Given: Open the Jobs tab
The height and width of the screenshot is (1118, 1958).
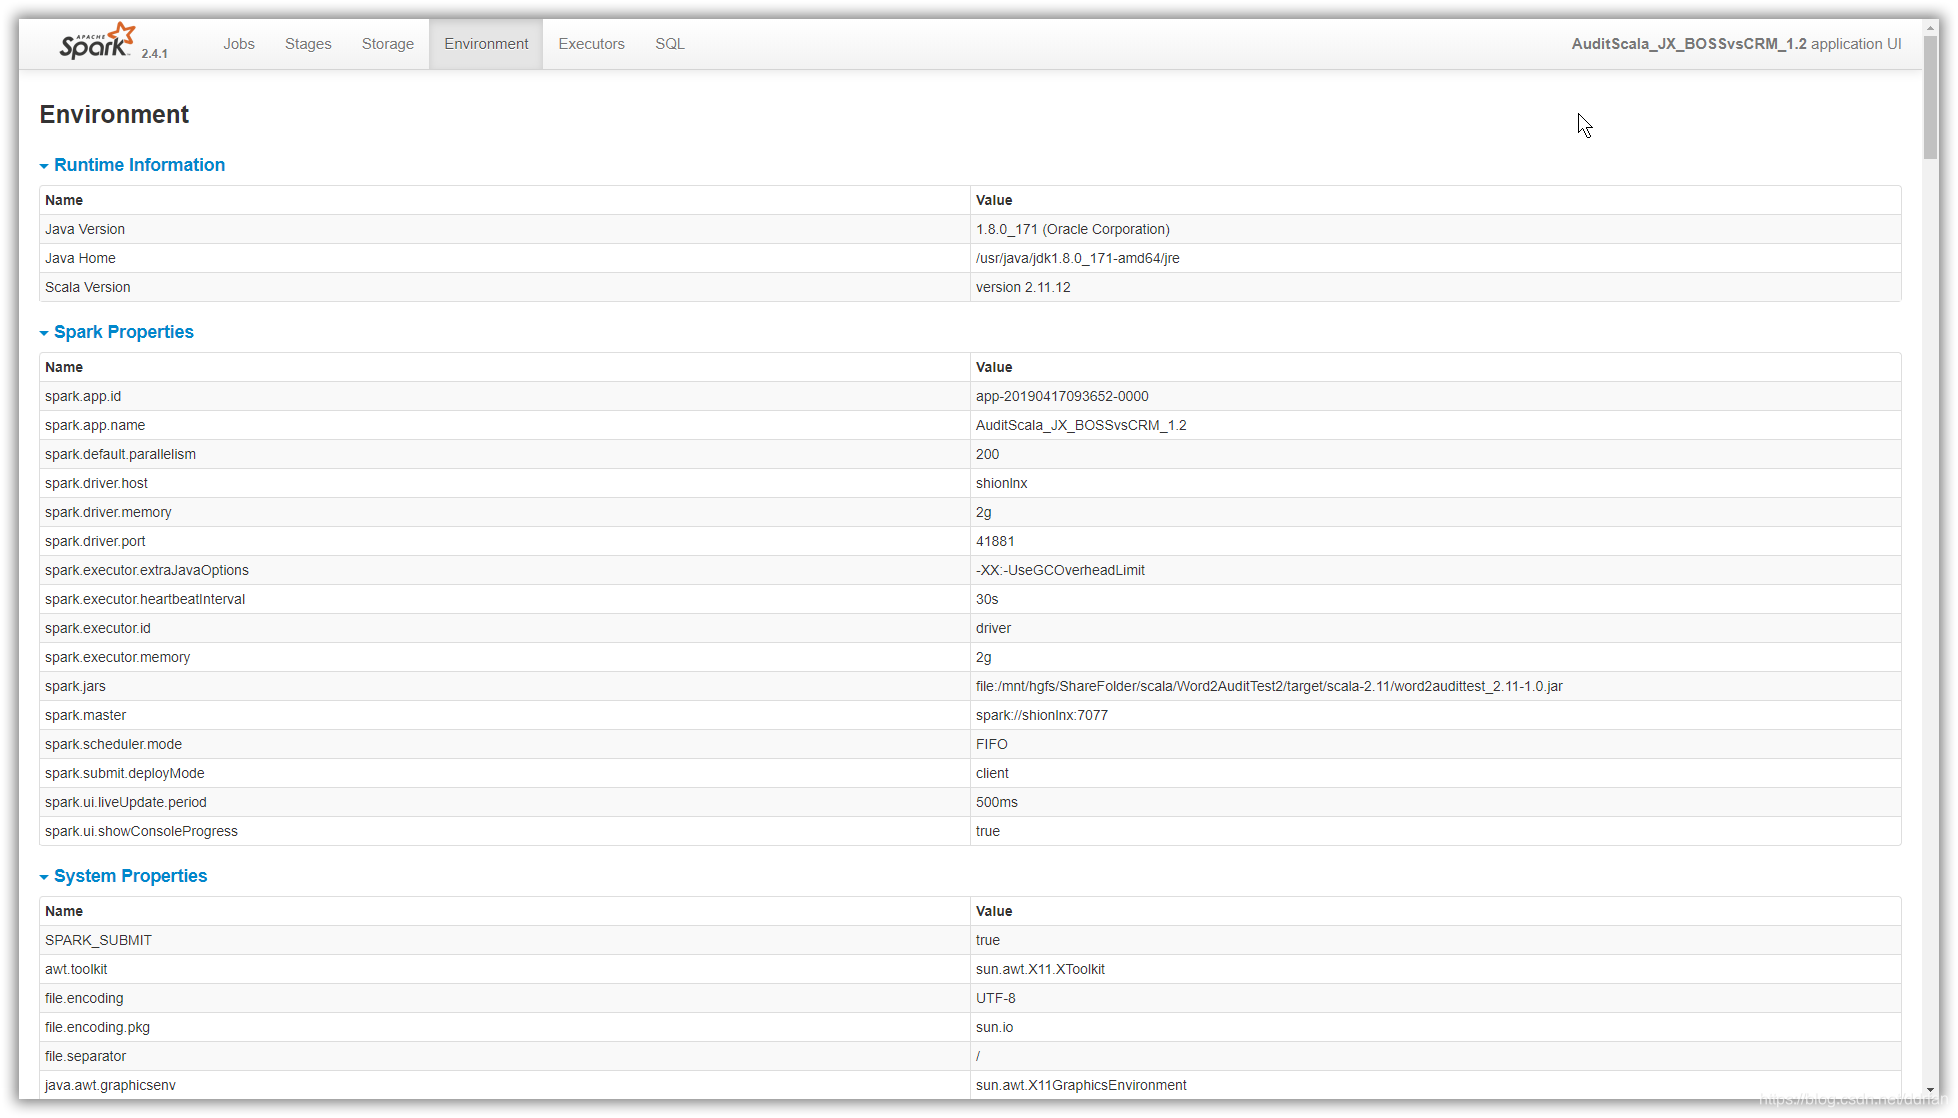Looking at the screenshot, I should tap(239, 44).
